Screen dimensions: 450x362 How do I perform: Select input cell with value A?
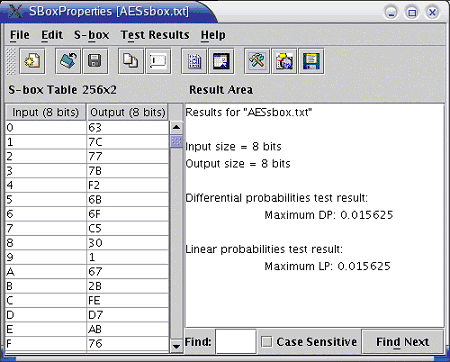click(x=46, y=272)
